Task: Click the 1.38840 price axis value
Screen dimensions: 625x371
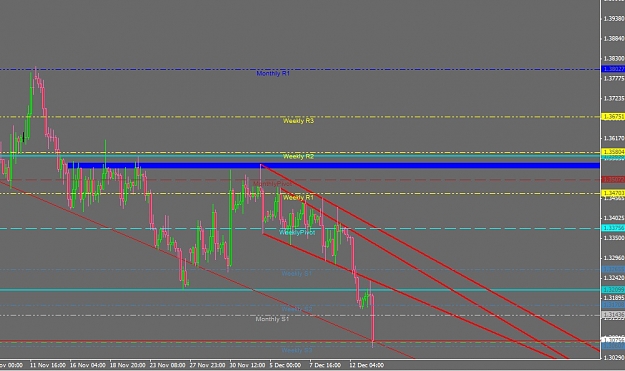Action: [x=614, y=39]
